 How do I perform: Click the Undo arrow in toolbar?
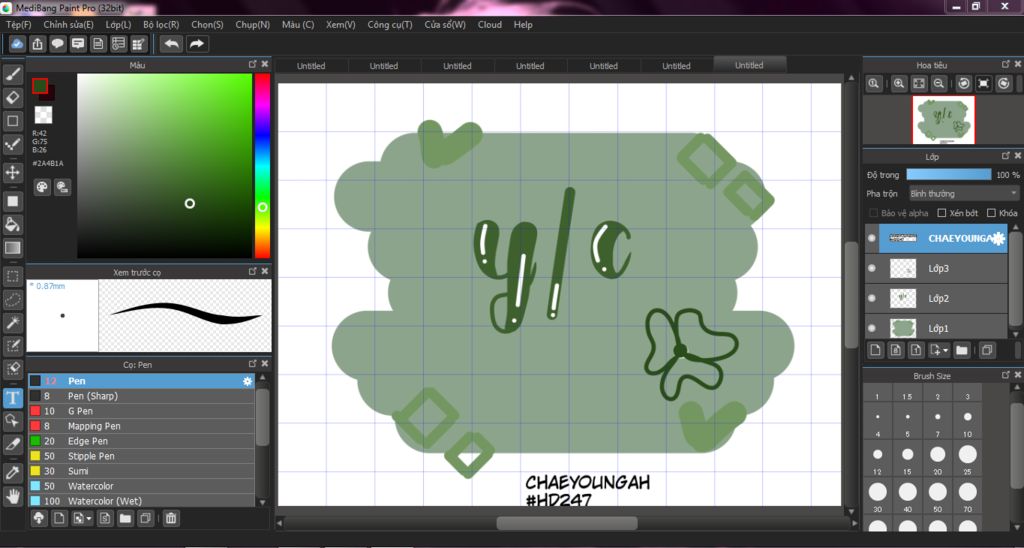pos(172,44)
